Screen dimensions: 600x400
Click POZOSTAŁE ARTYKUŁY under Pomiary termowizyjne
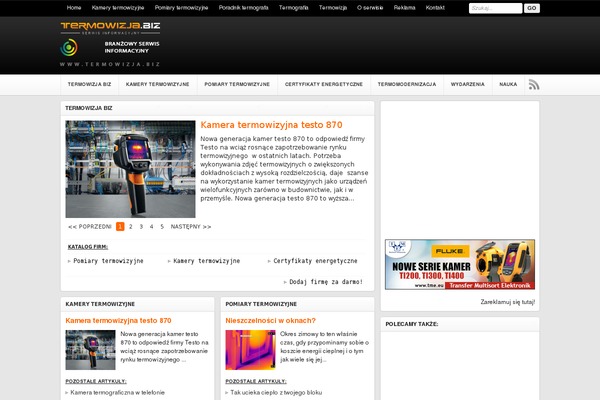coord(256,381)
